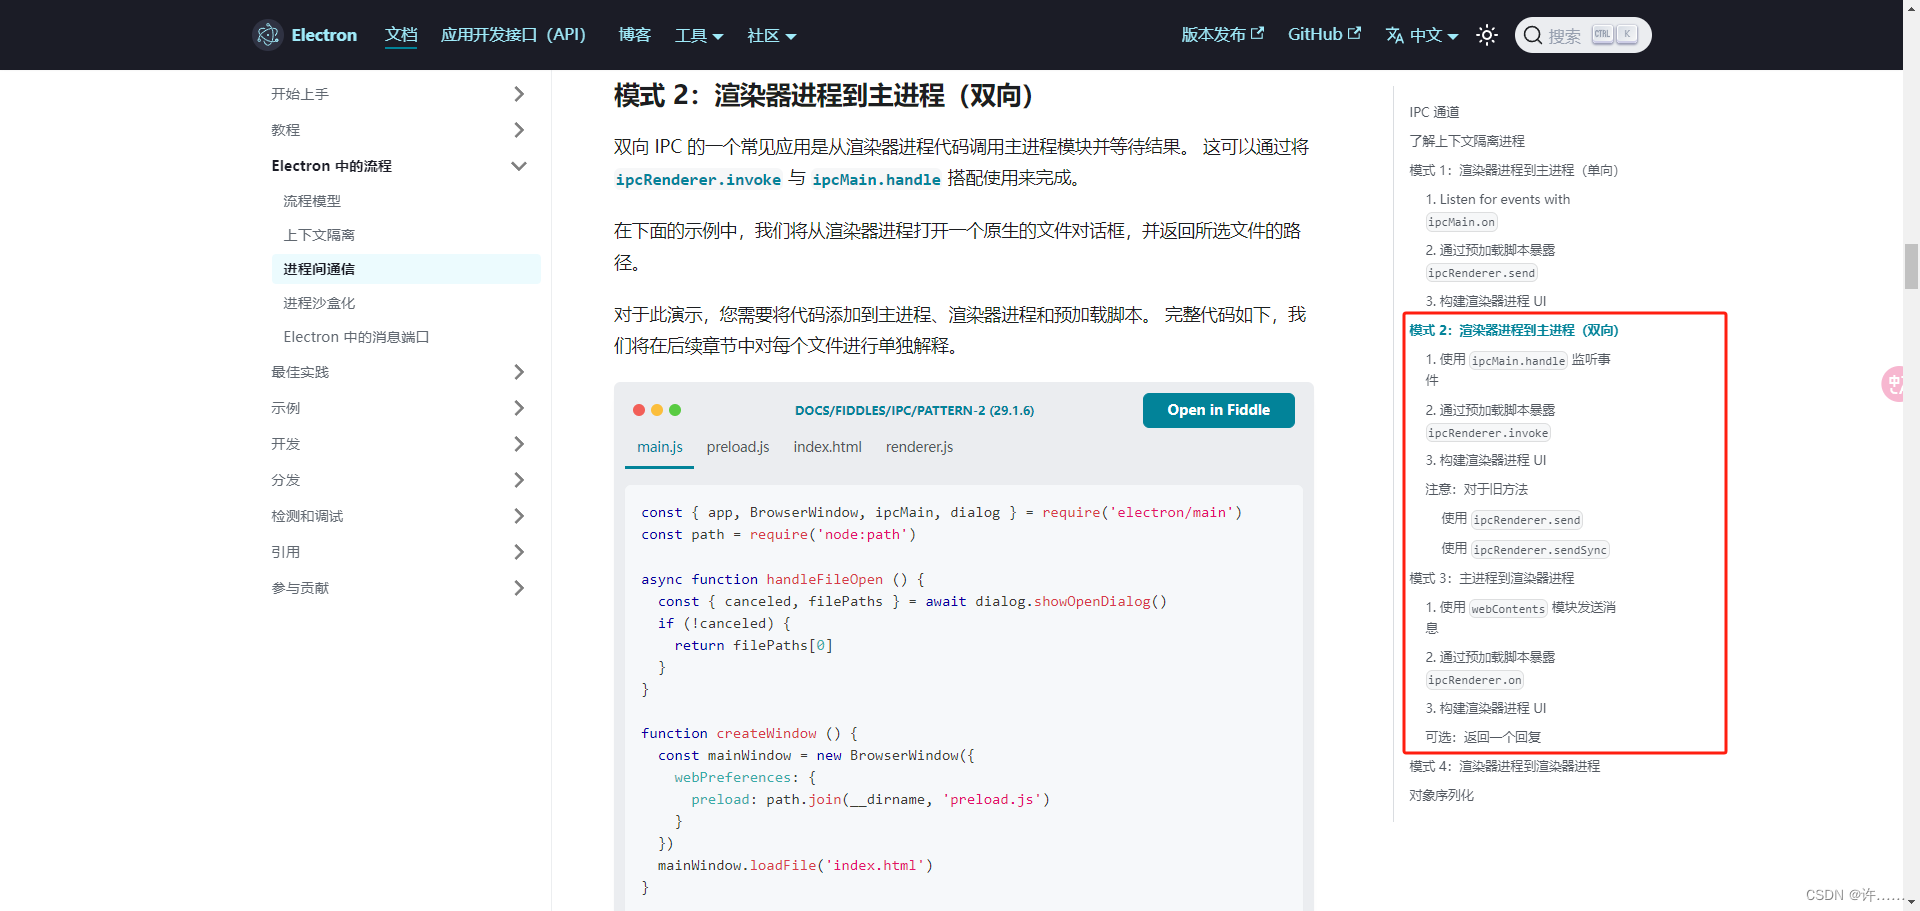
Task: Select 进程间通信 sidebar page
Action: 405,269
